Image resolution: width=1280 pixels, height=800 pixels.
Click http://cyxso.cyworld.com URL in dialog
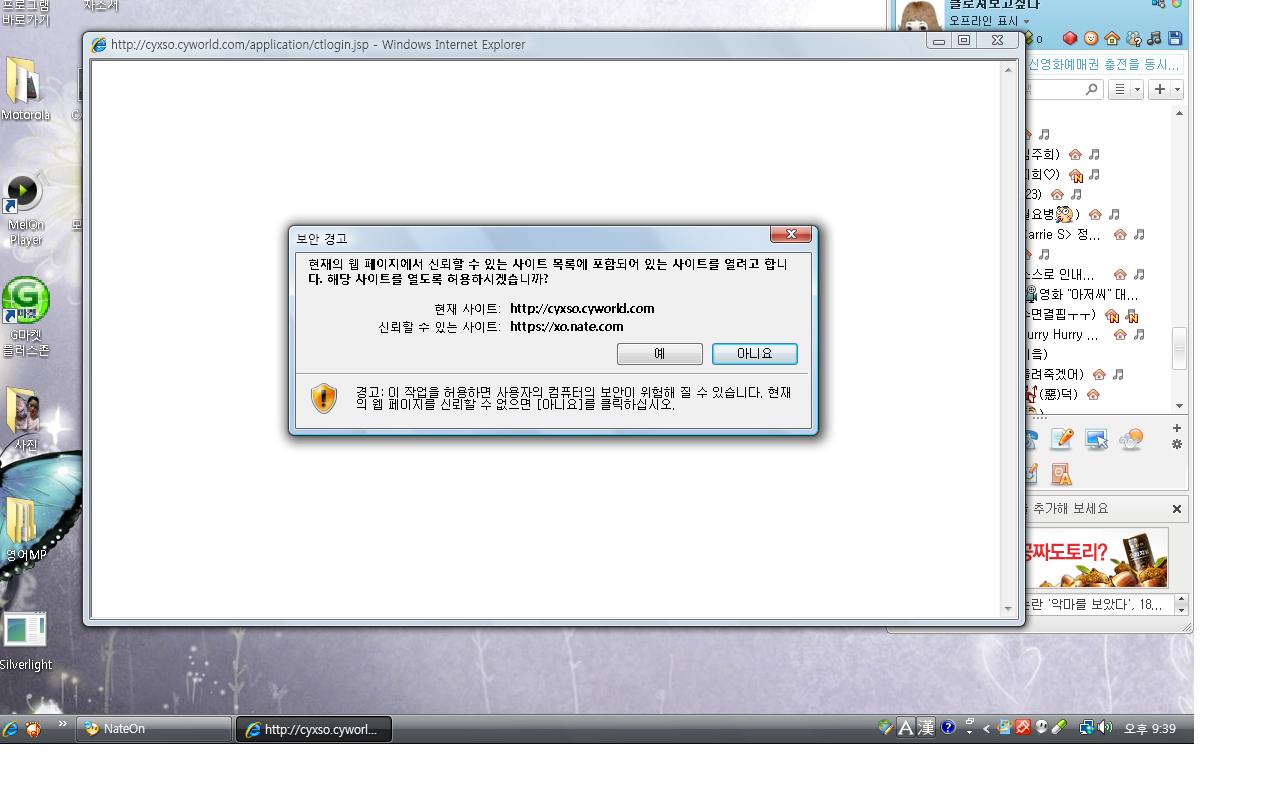pyautogui.click(x=582, y=308)
